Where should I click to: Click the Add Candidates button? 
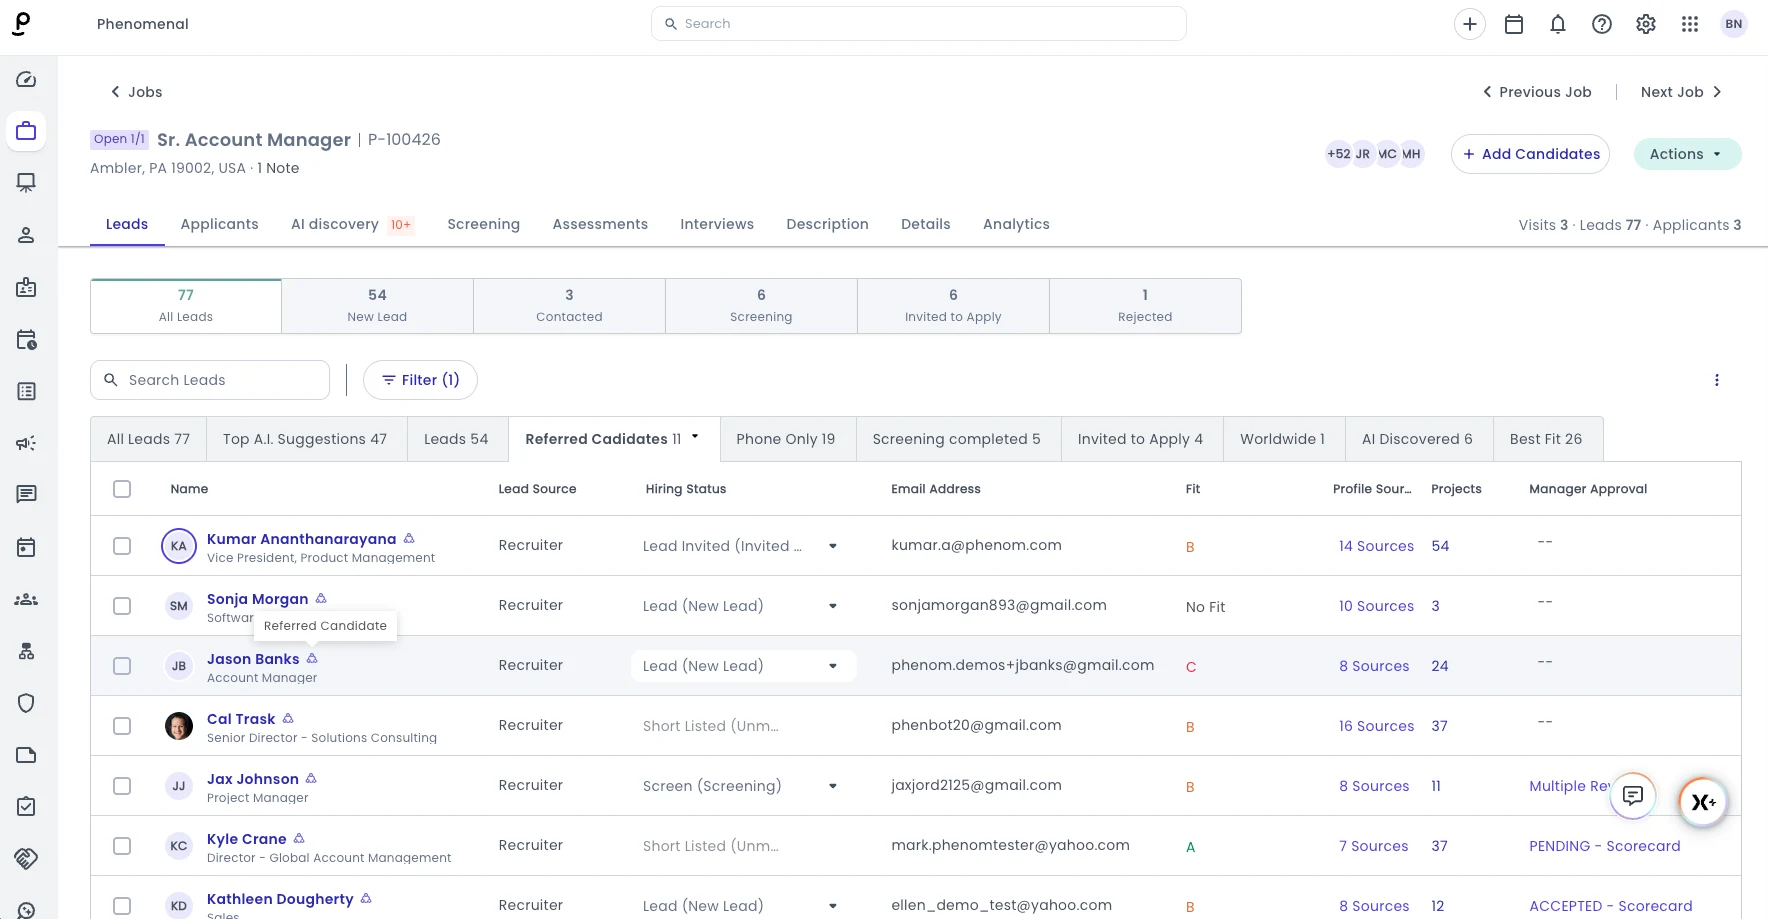[1530, 154]
